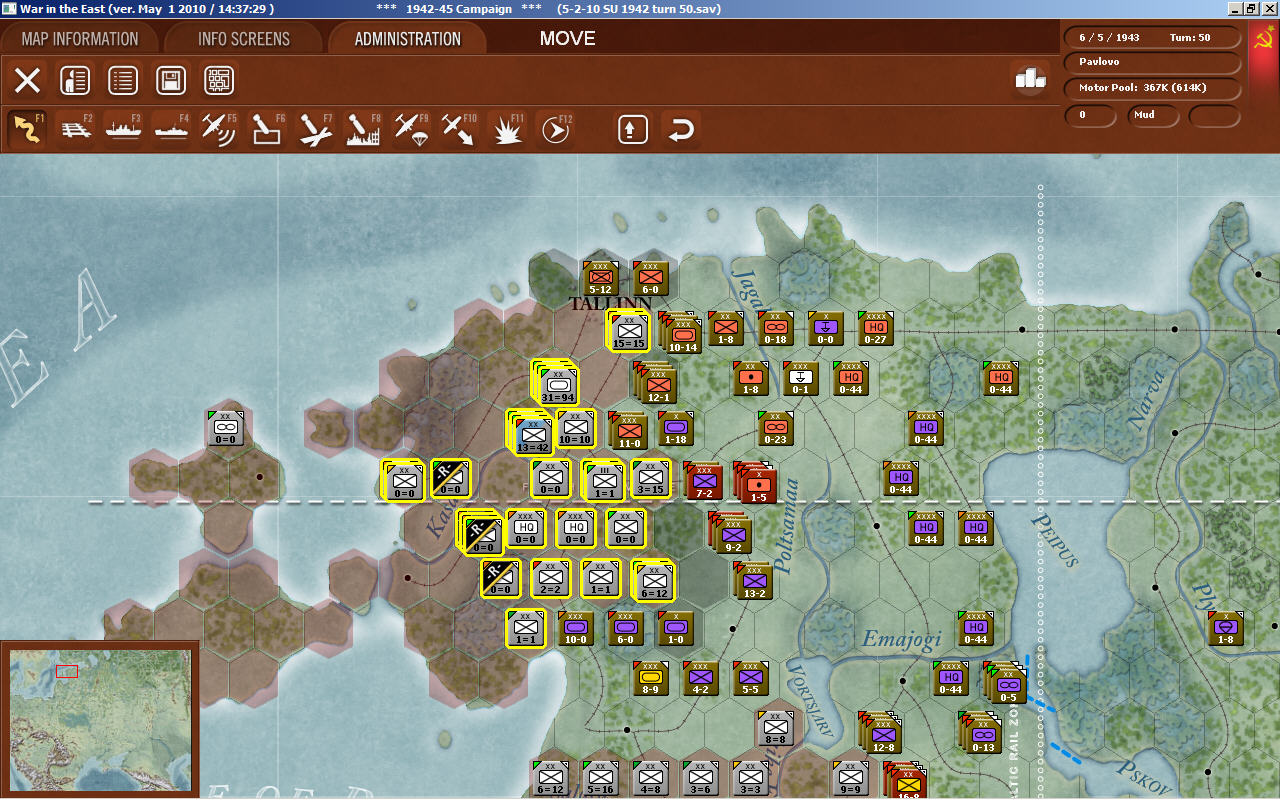This screenshot has height=800, width=1280.
Task: Open the bar chart icon near the date panel
Action: (1030, 79)
